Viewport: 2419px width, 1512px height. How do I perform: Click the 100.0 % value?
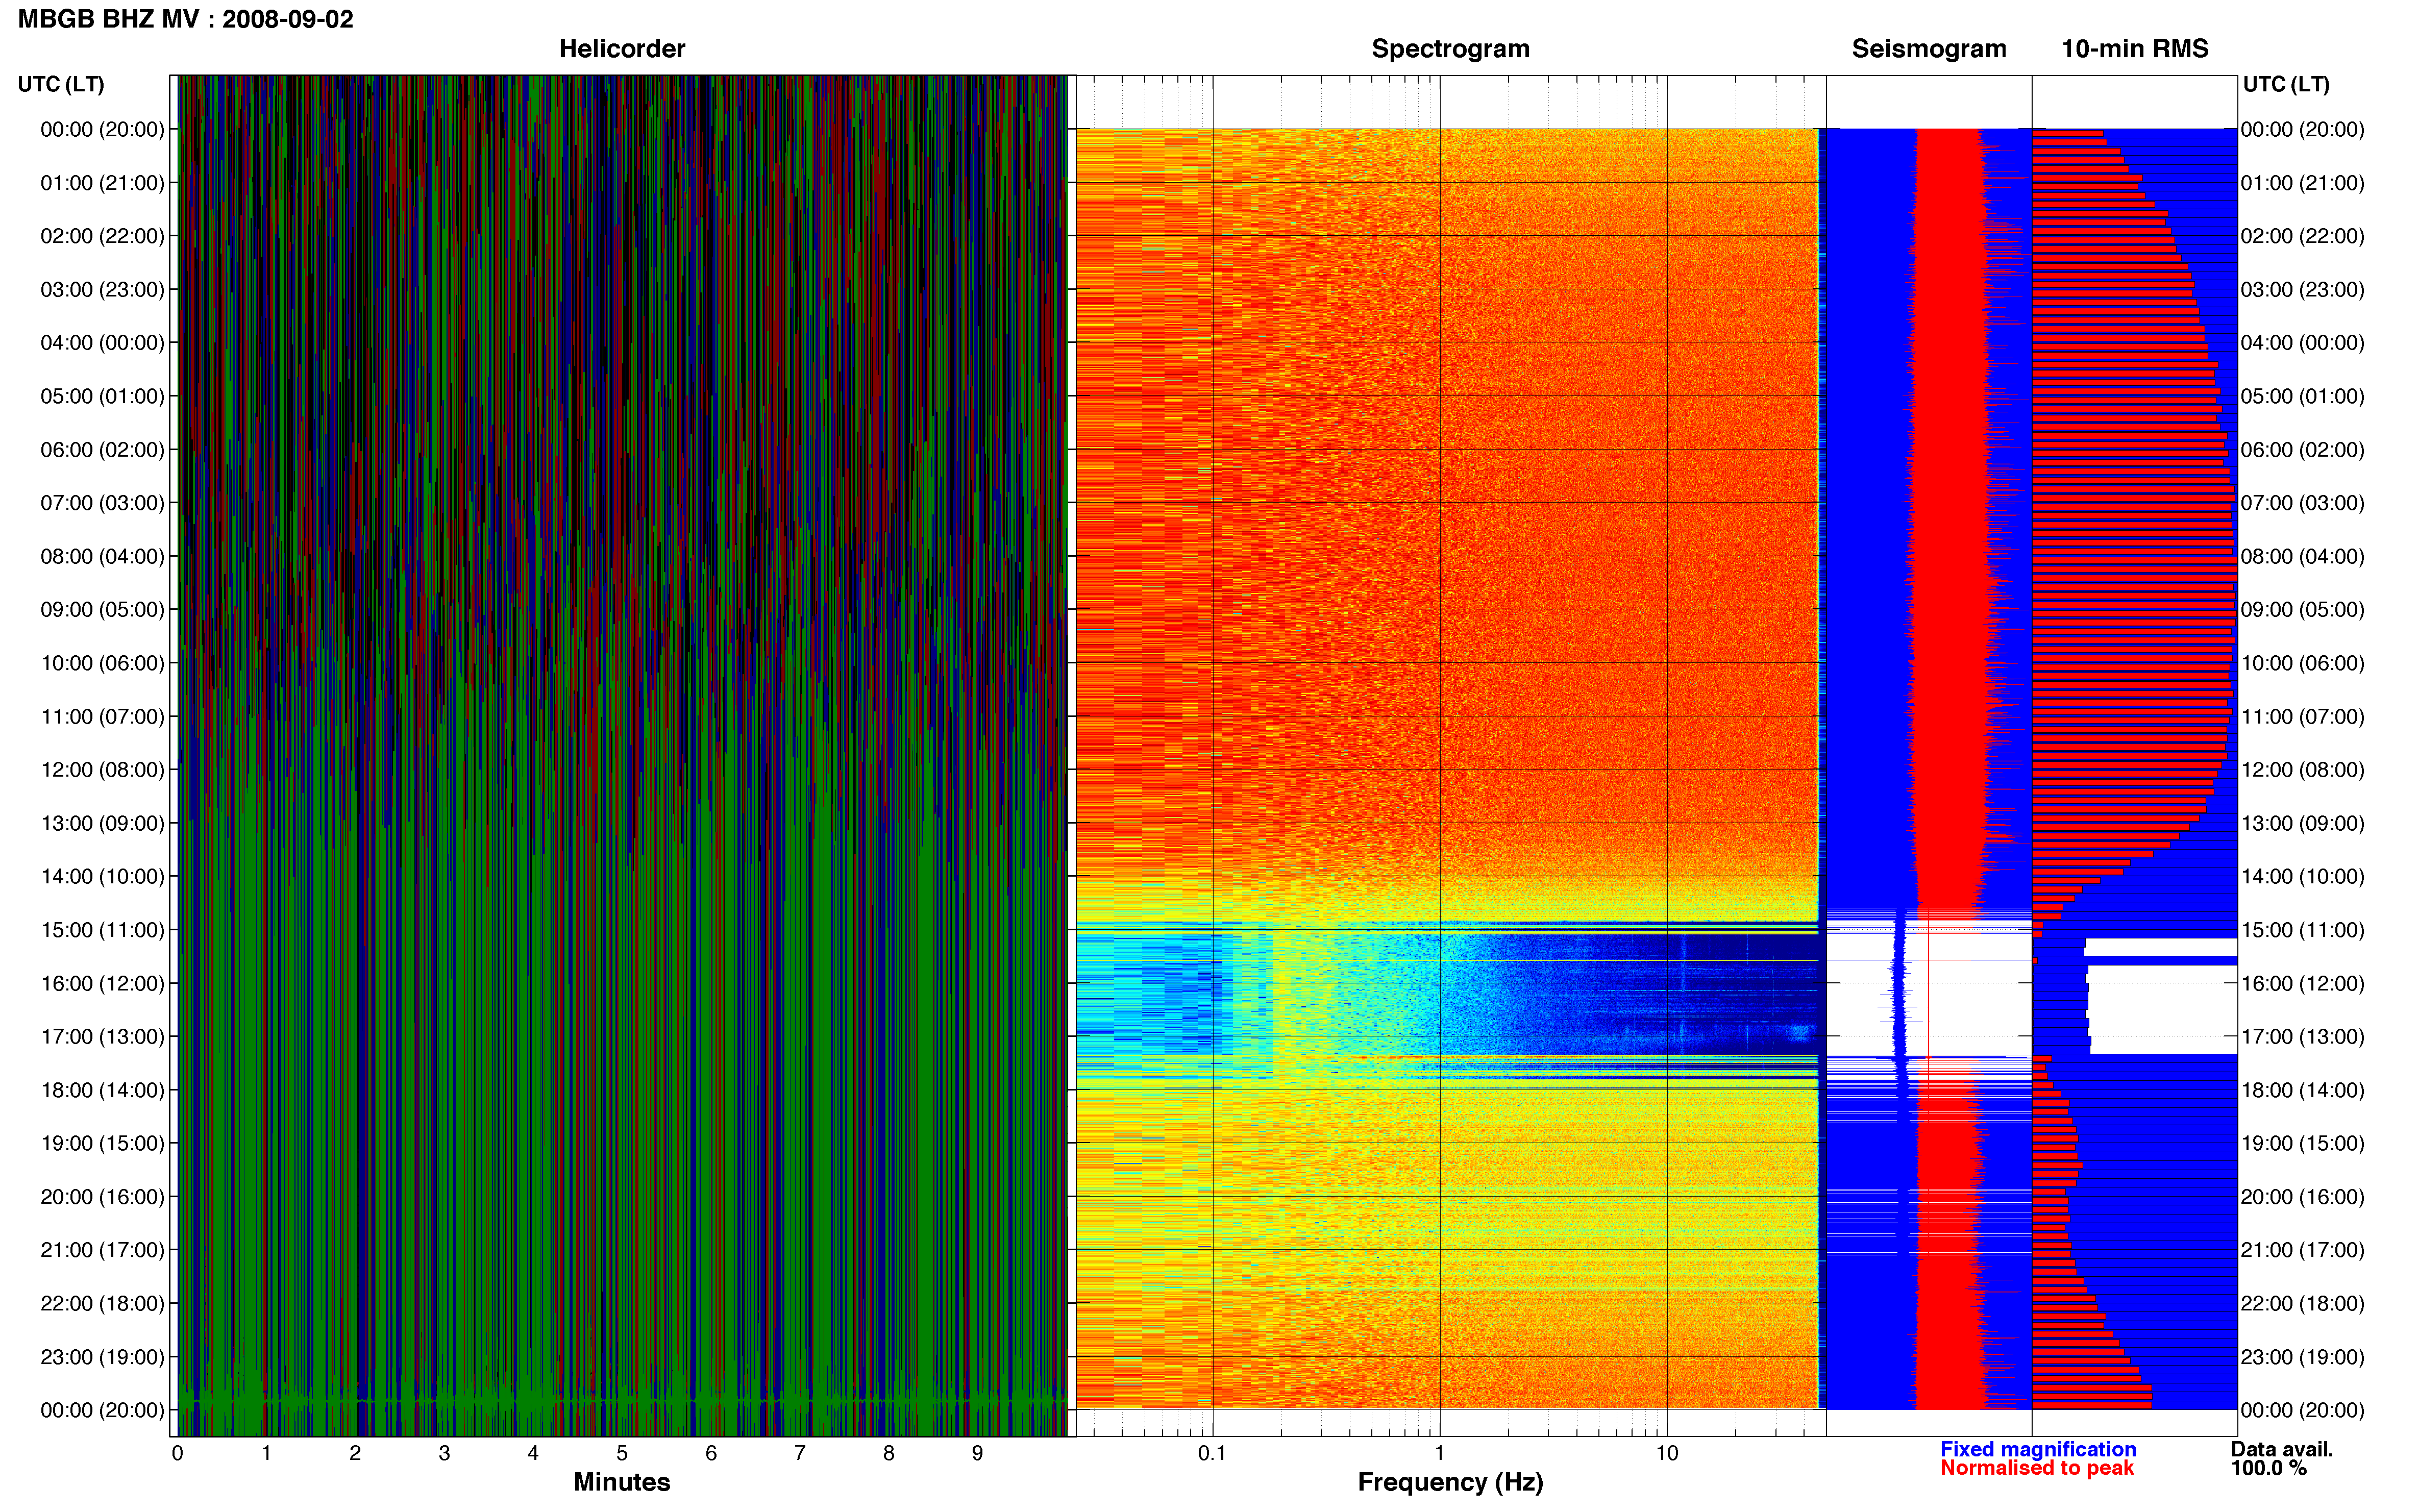pos(2268,1468)
